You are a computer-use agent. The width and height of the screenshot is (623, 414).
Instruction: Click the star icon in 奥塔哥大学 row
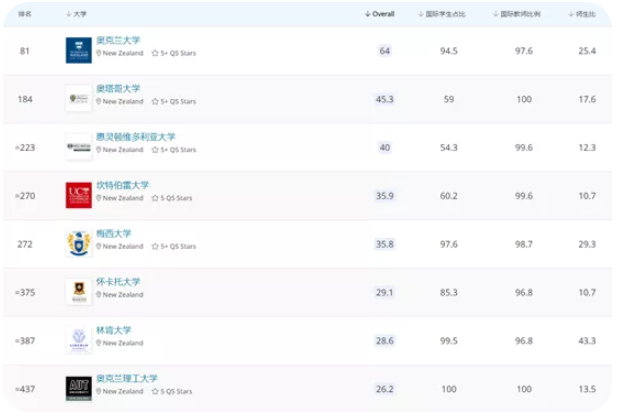155,101
